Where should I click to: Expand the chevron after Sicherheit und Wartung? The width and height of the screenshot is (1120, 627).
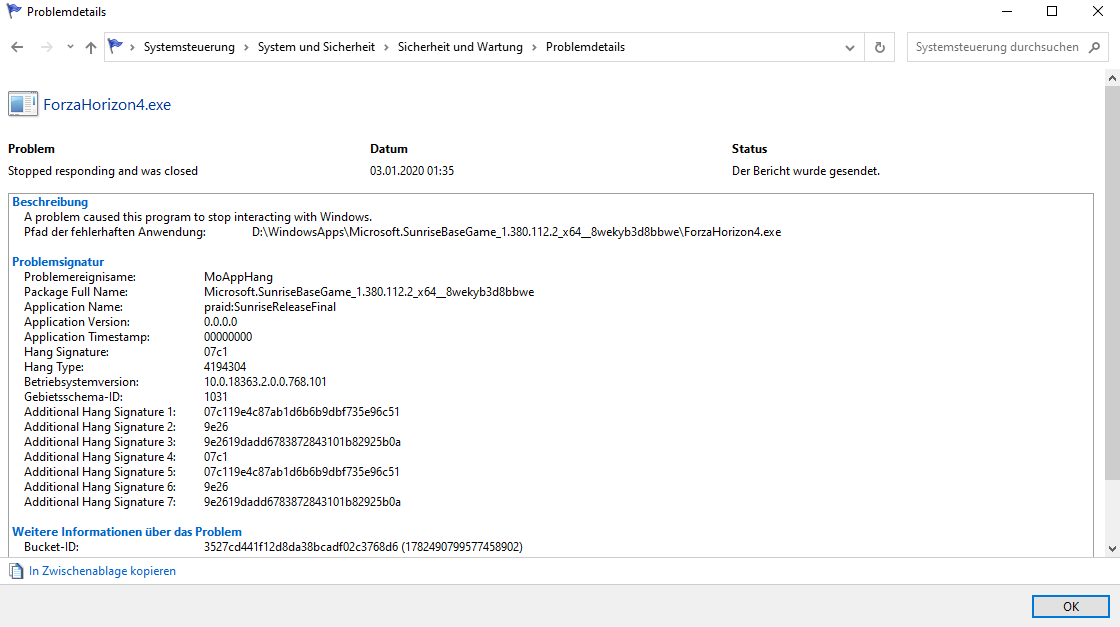pyautogui.click(x=534, y=47)
